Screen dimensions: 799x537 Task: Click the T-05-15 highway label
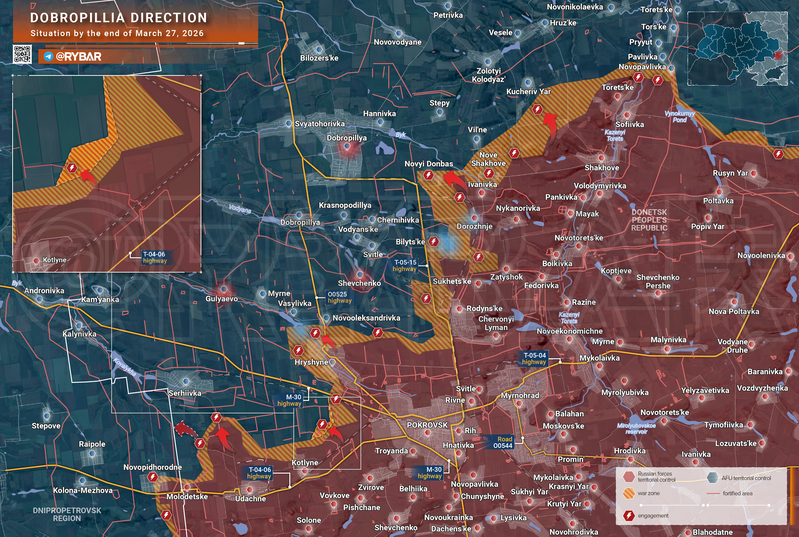click(x=405, y=265)
